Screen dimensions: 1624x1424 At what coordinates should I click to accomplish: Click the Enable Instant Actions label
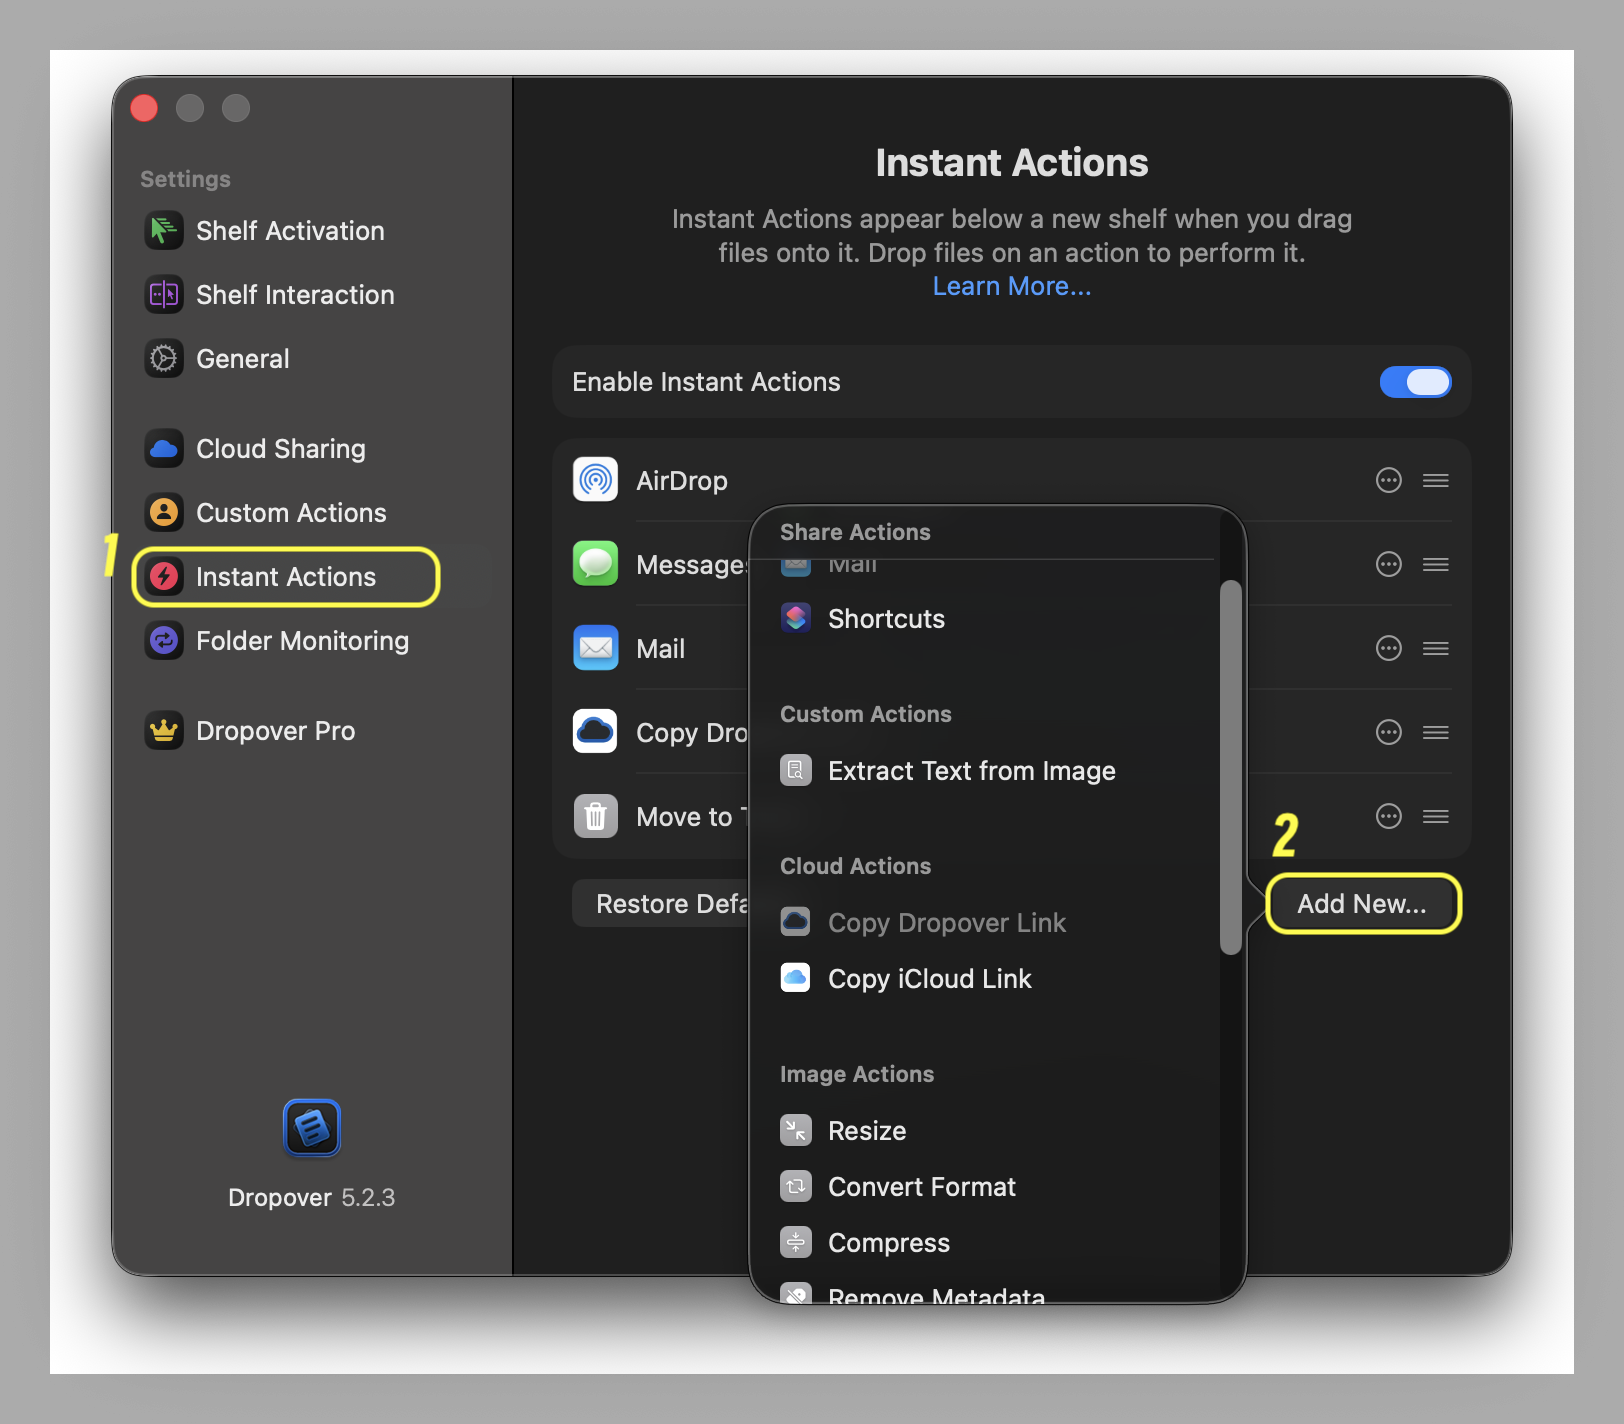click(x=706, y=382)
